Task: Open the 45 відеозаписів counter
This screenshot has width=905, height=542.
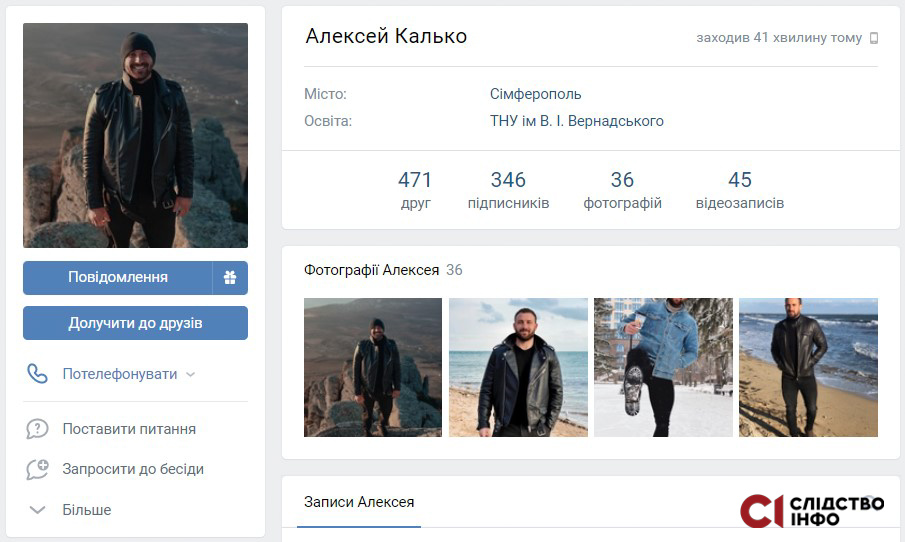Action: (740, 190)
